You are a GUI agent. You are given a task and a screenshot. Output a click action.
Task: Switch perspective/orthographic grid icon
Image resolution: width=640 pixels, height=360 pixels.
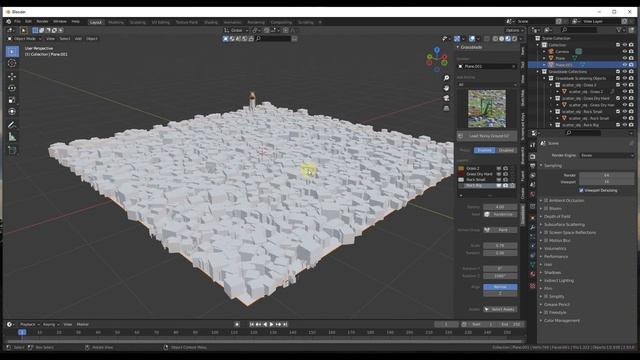tap(446, 108)
